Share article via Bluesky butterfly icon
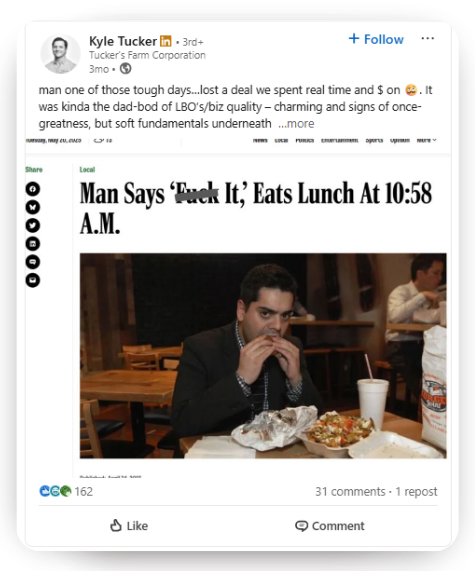This screenshot has height=571, width=475. tap(33, 207)
